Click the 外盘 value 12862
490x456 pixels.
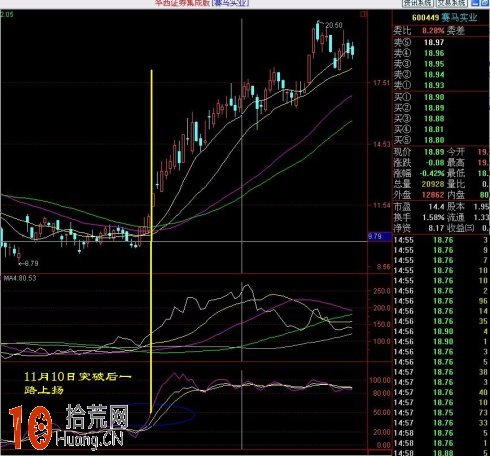[433, 194]
